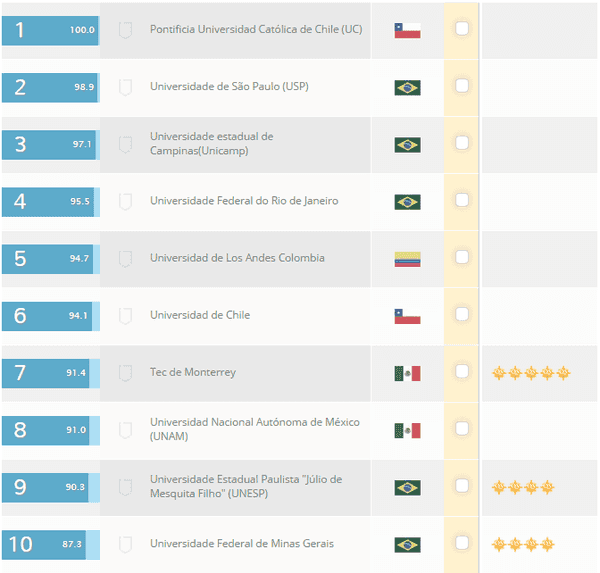Check the box for Universidad de Chile

click(462, 314)
